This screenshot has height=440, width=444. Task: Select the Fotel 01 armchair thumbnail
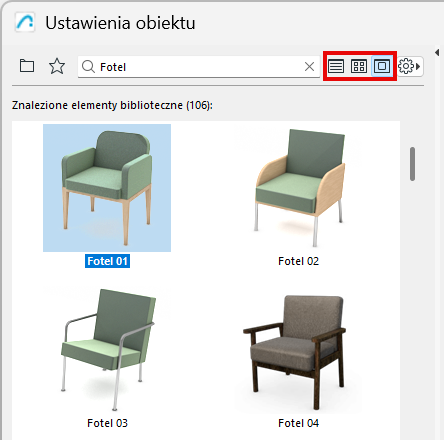107,188
